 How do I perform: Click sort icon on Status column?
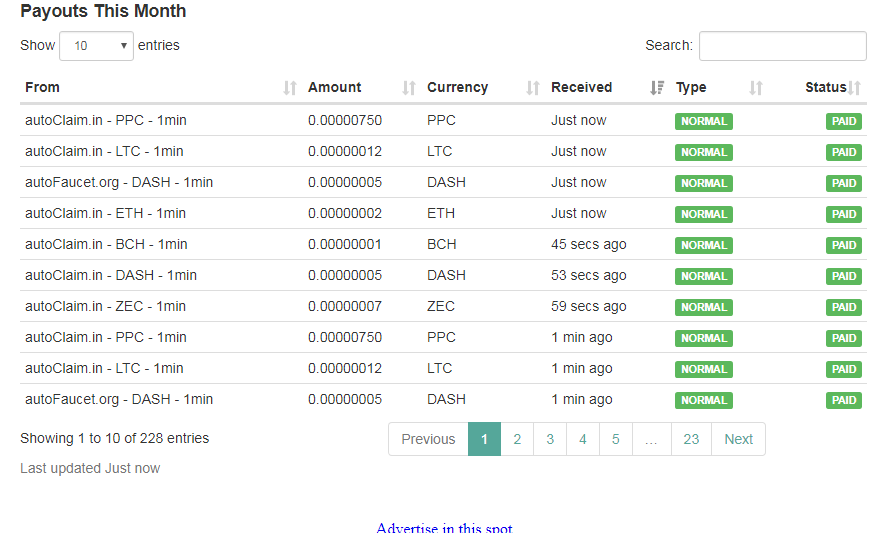point(855,88)
